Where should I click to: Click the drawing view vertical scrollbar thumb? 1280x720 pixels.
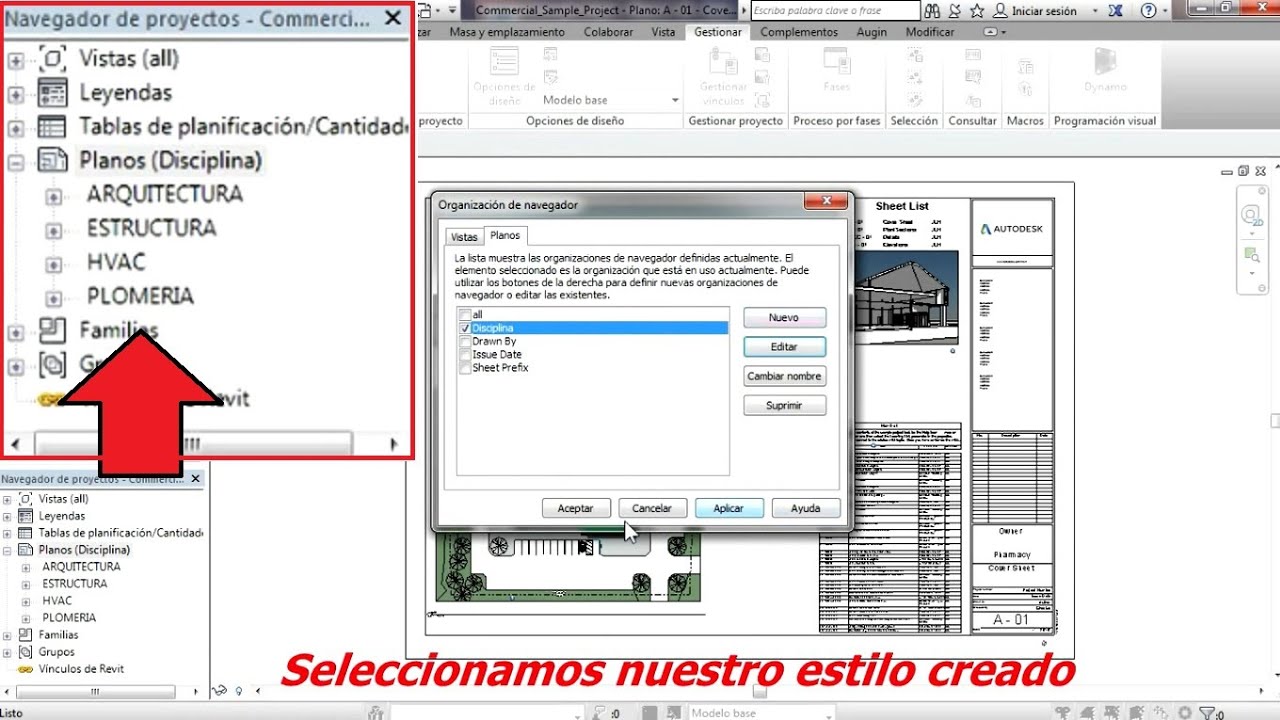click(x=1274, y=420)
